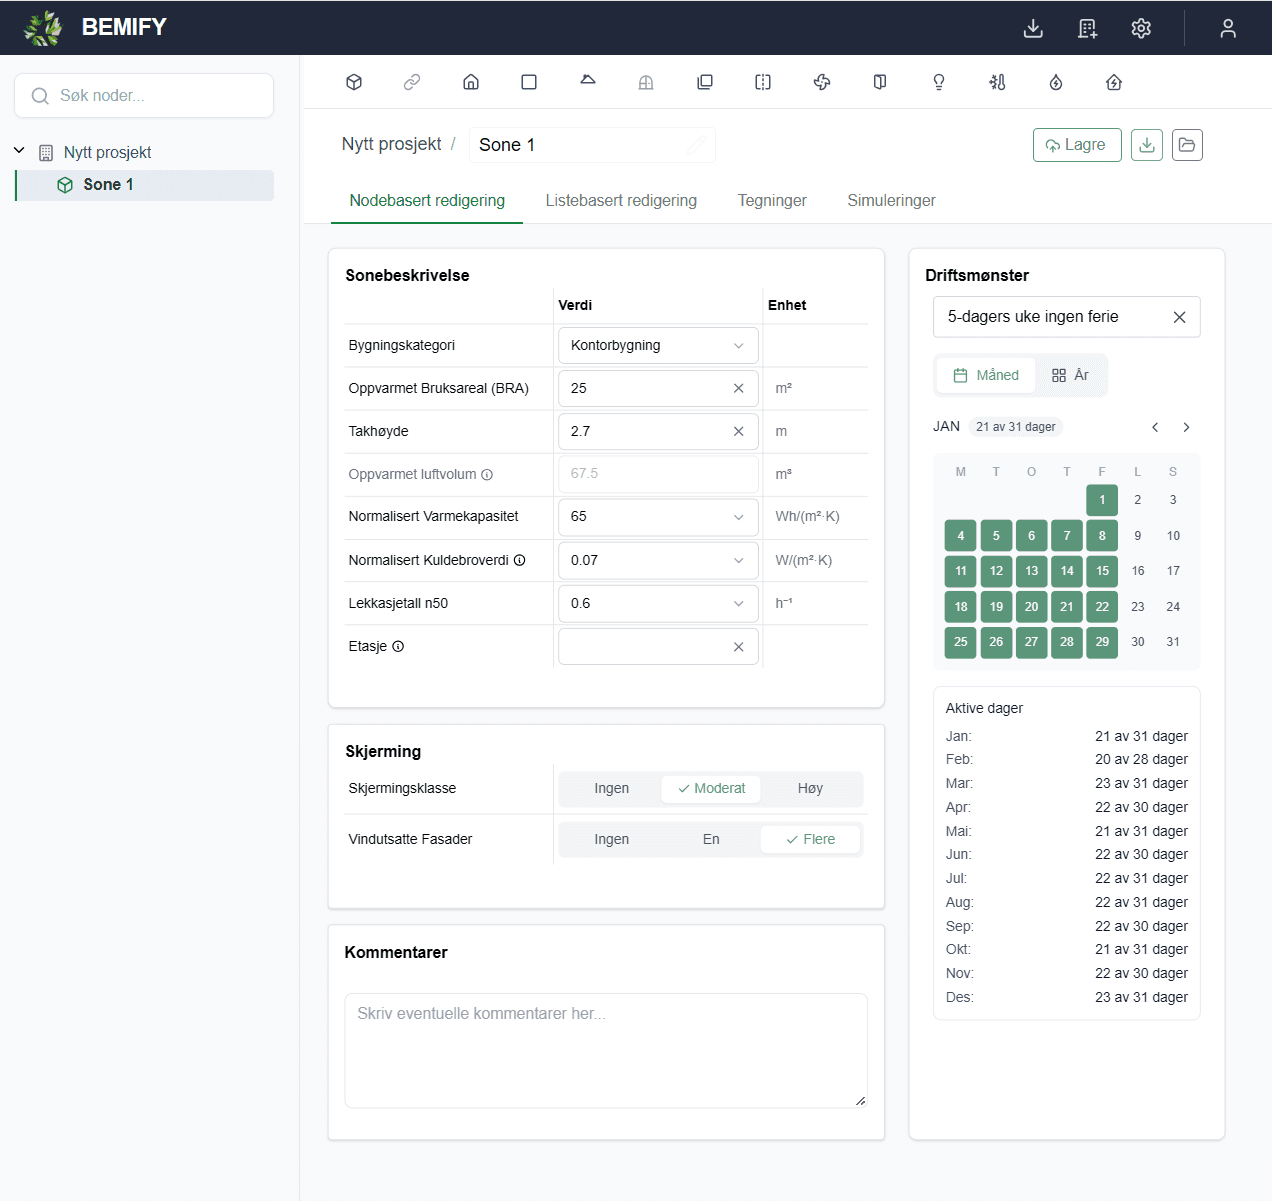Open the Simuleringer tab

(x=891, y=200)
